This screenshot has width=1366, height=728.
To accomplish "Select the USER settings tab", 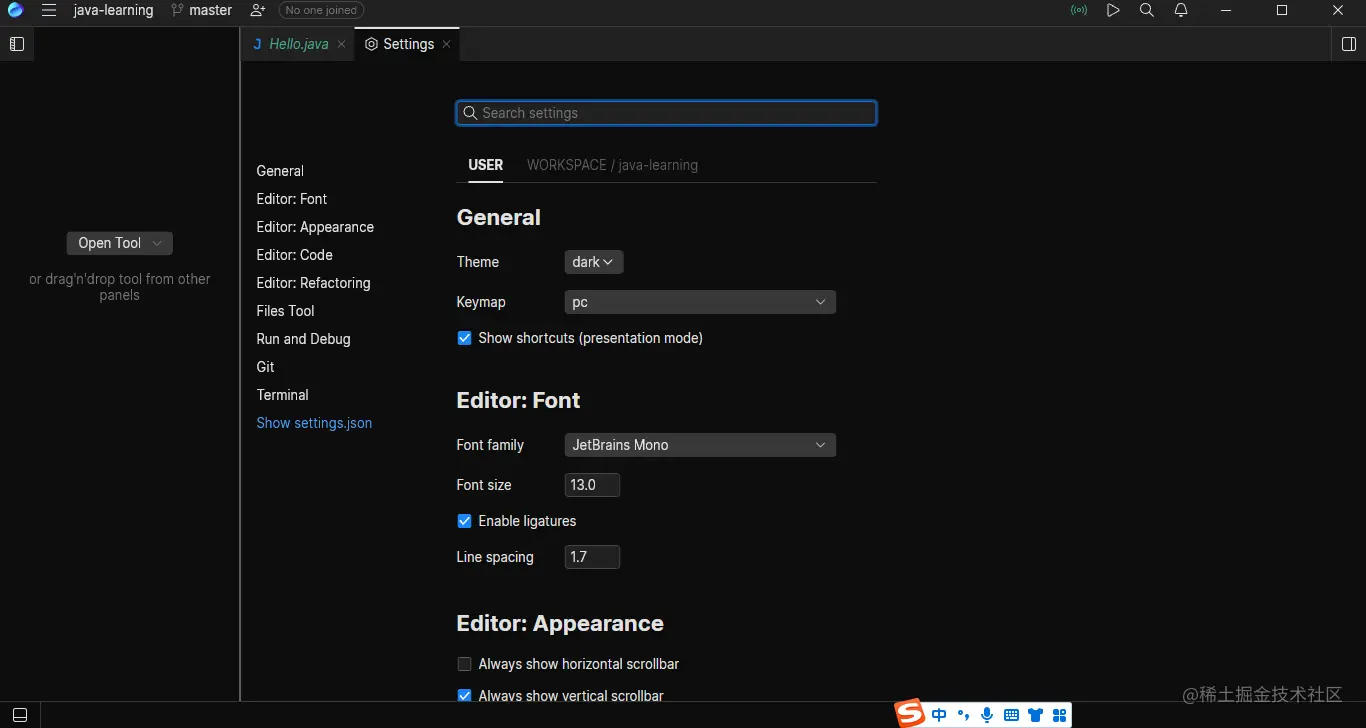I will coord(486,165).
